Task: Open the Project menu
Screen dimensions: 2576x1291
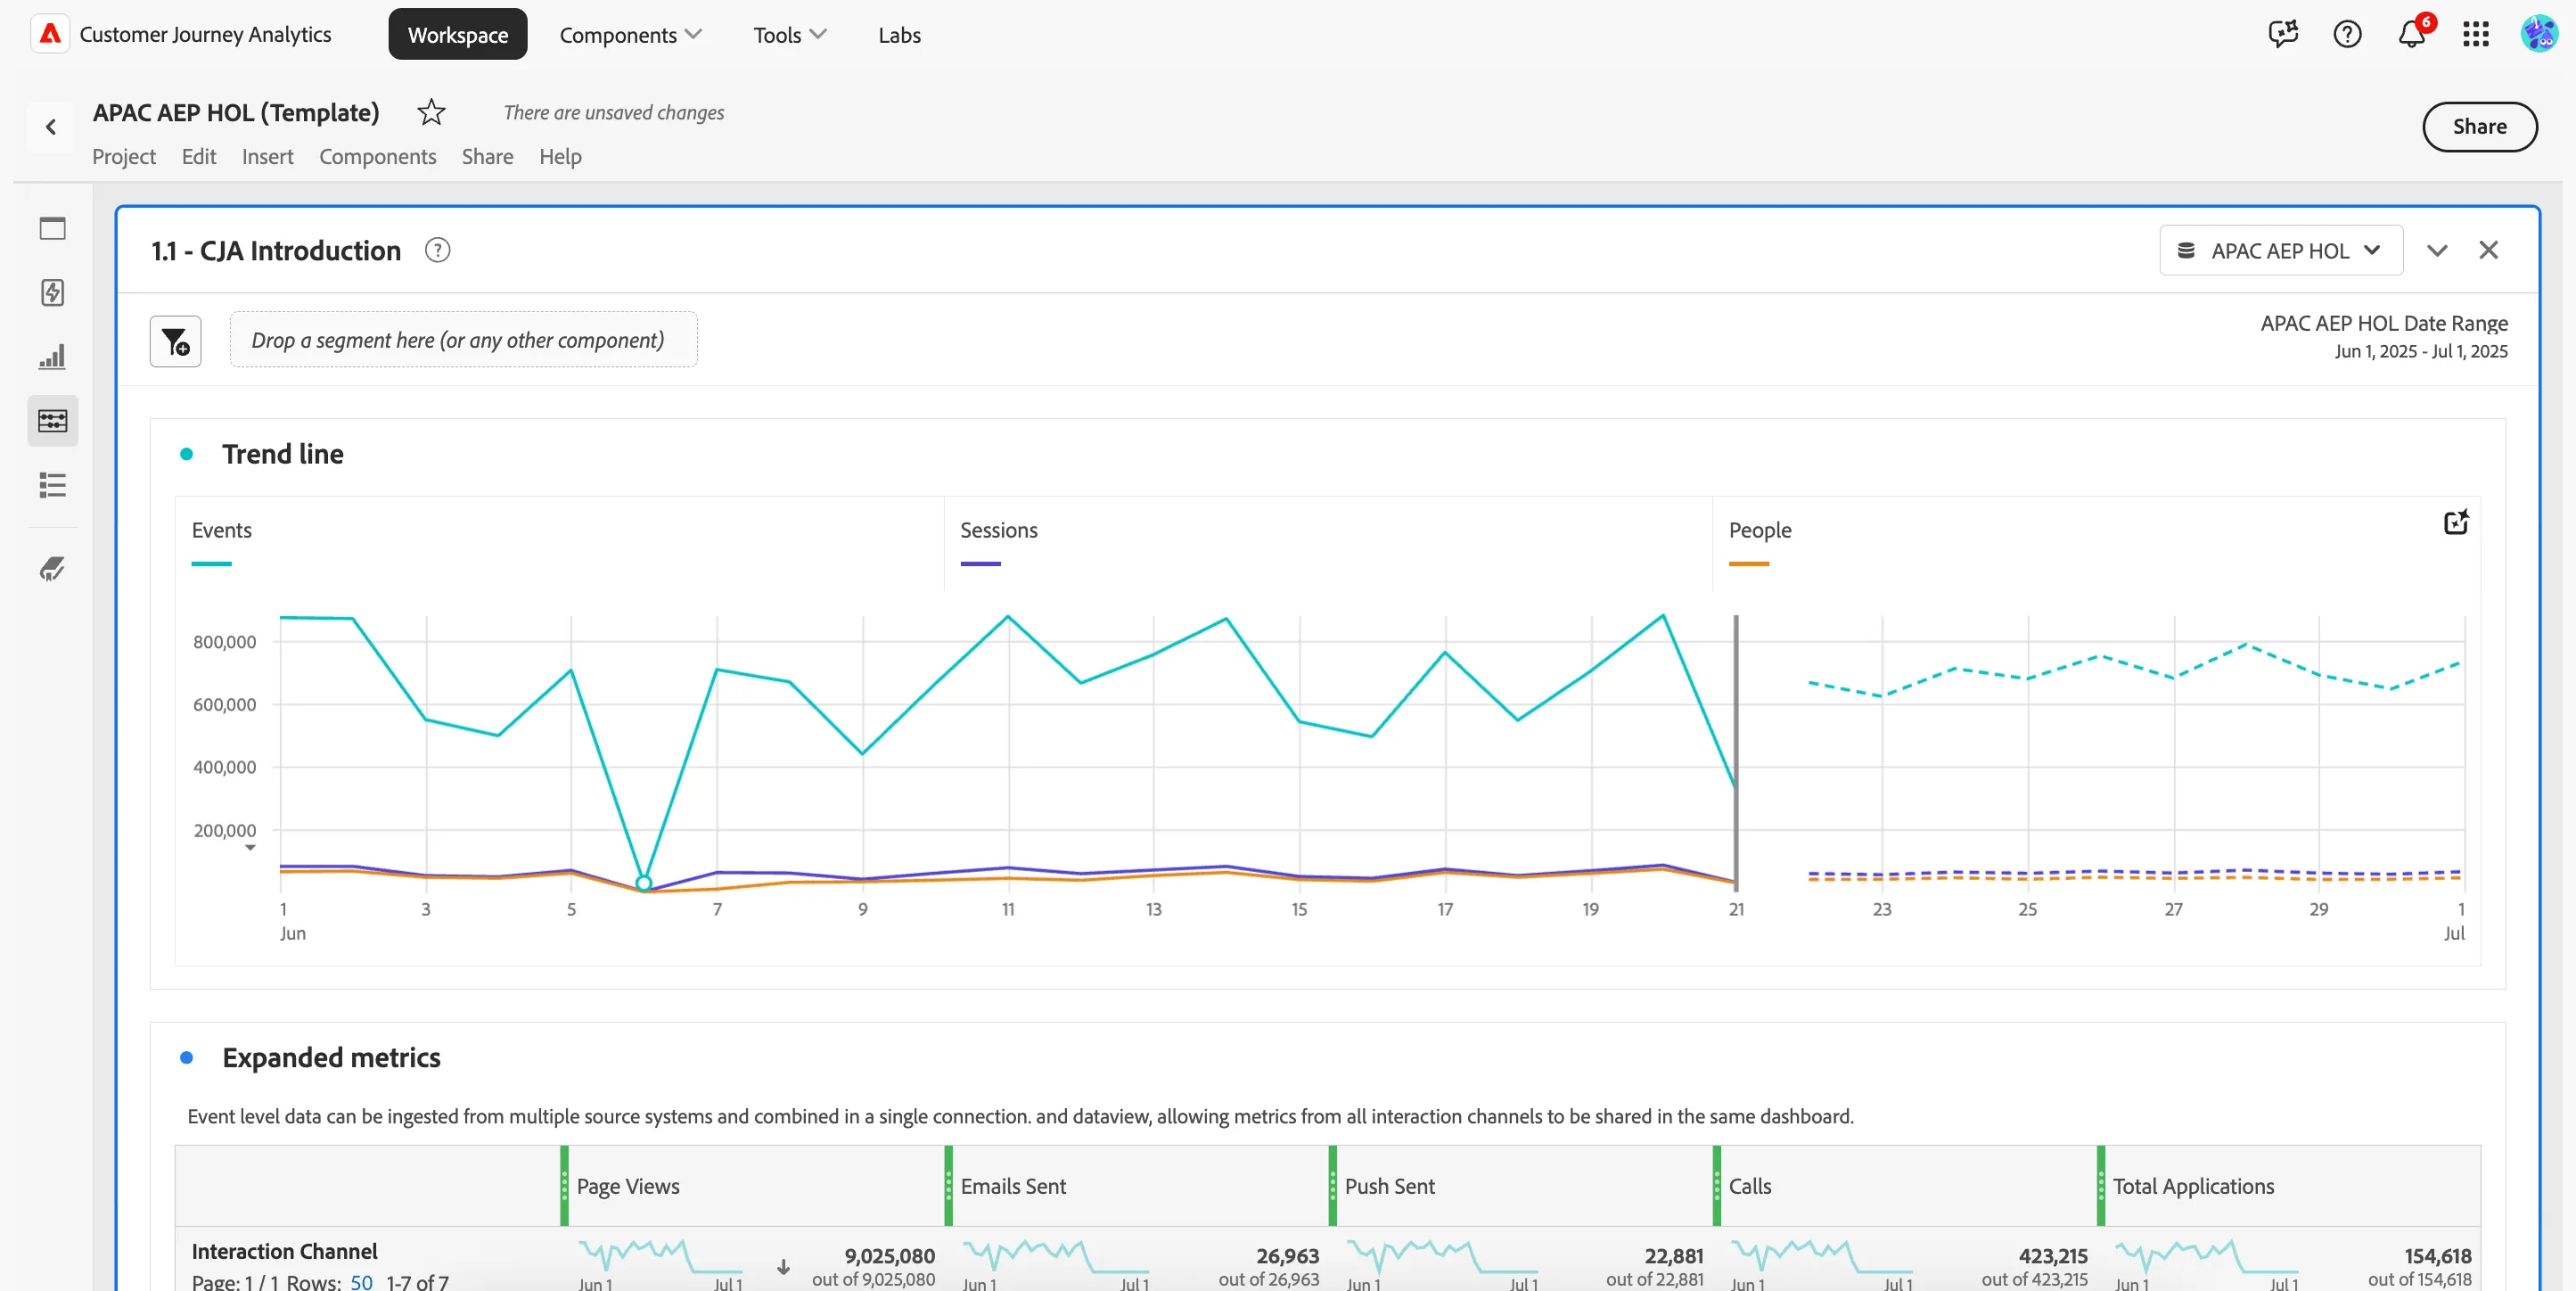Action: [x=124, y=156]
